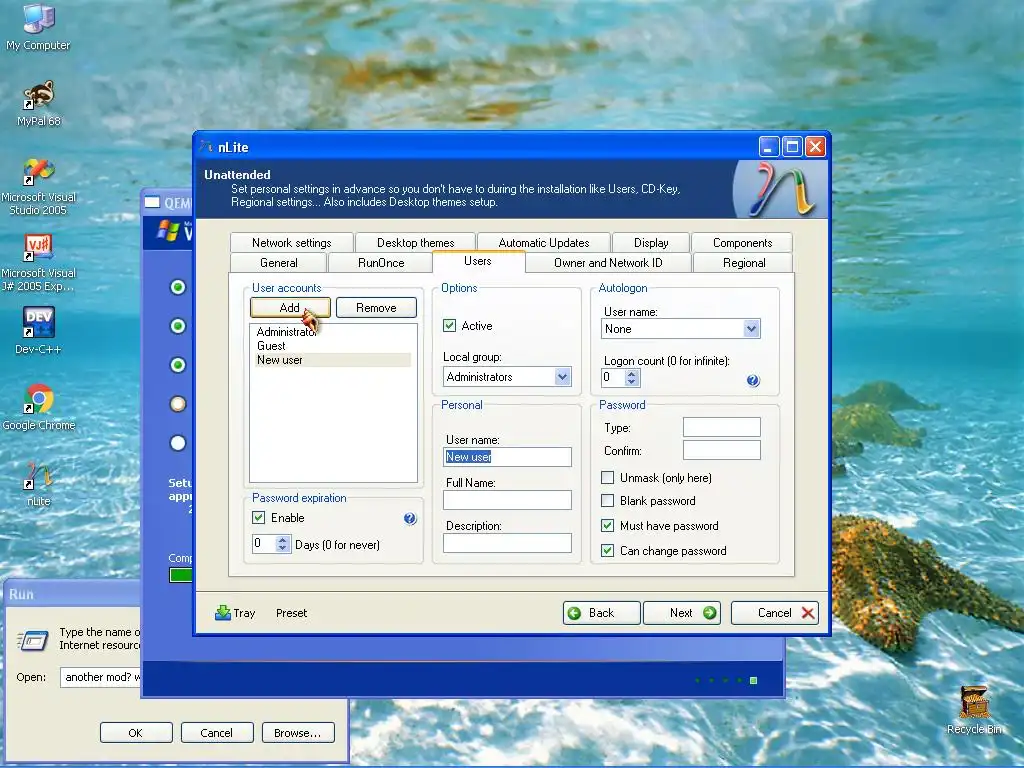Viewport: 1024px width, 768px height.
Task: Click the Run dialog icon
Action: coord(33,641)
